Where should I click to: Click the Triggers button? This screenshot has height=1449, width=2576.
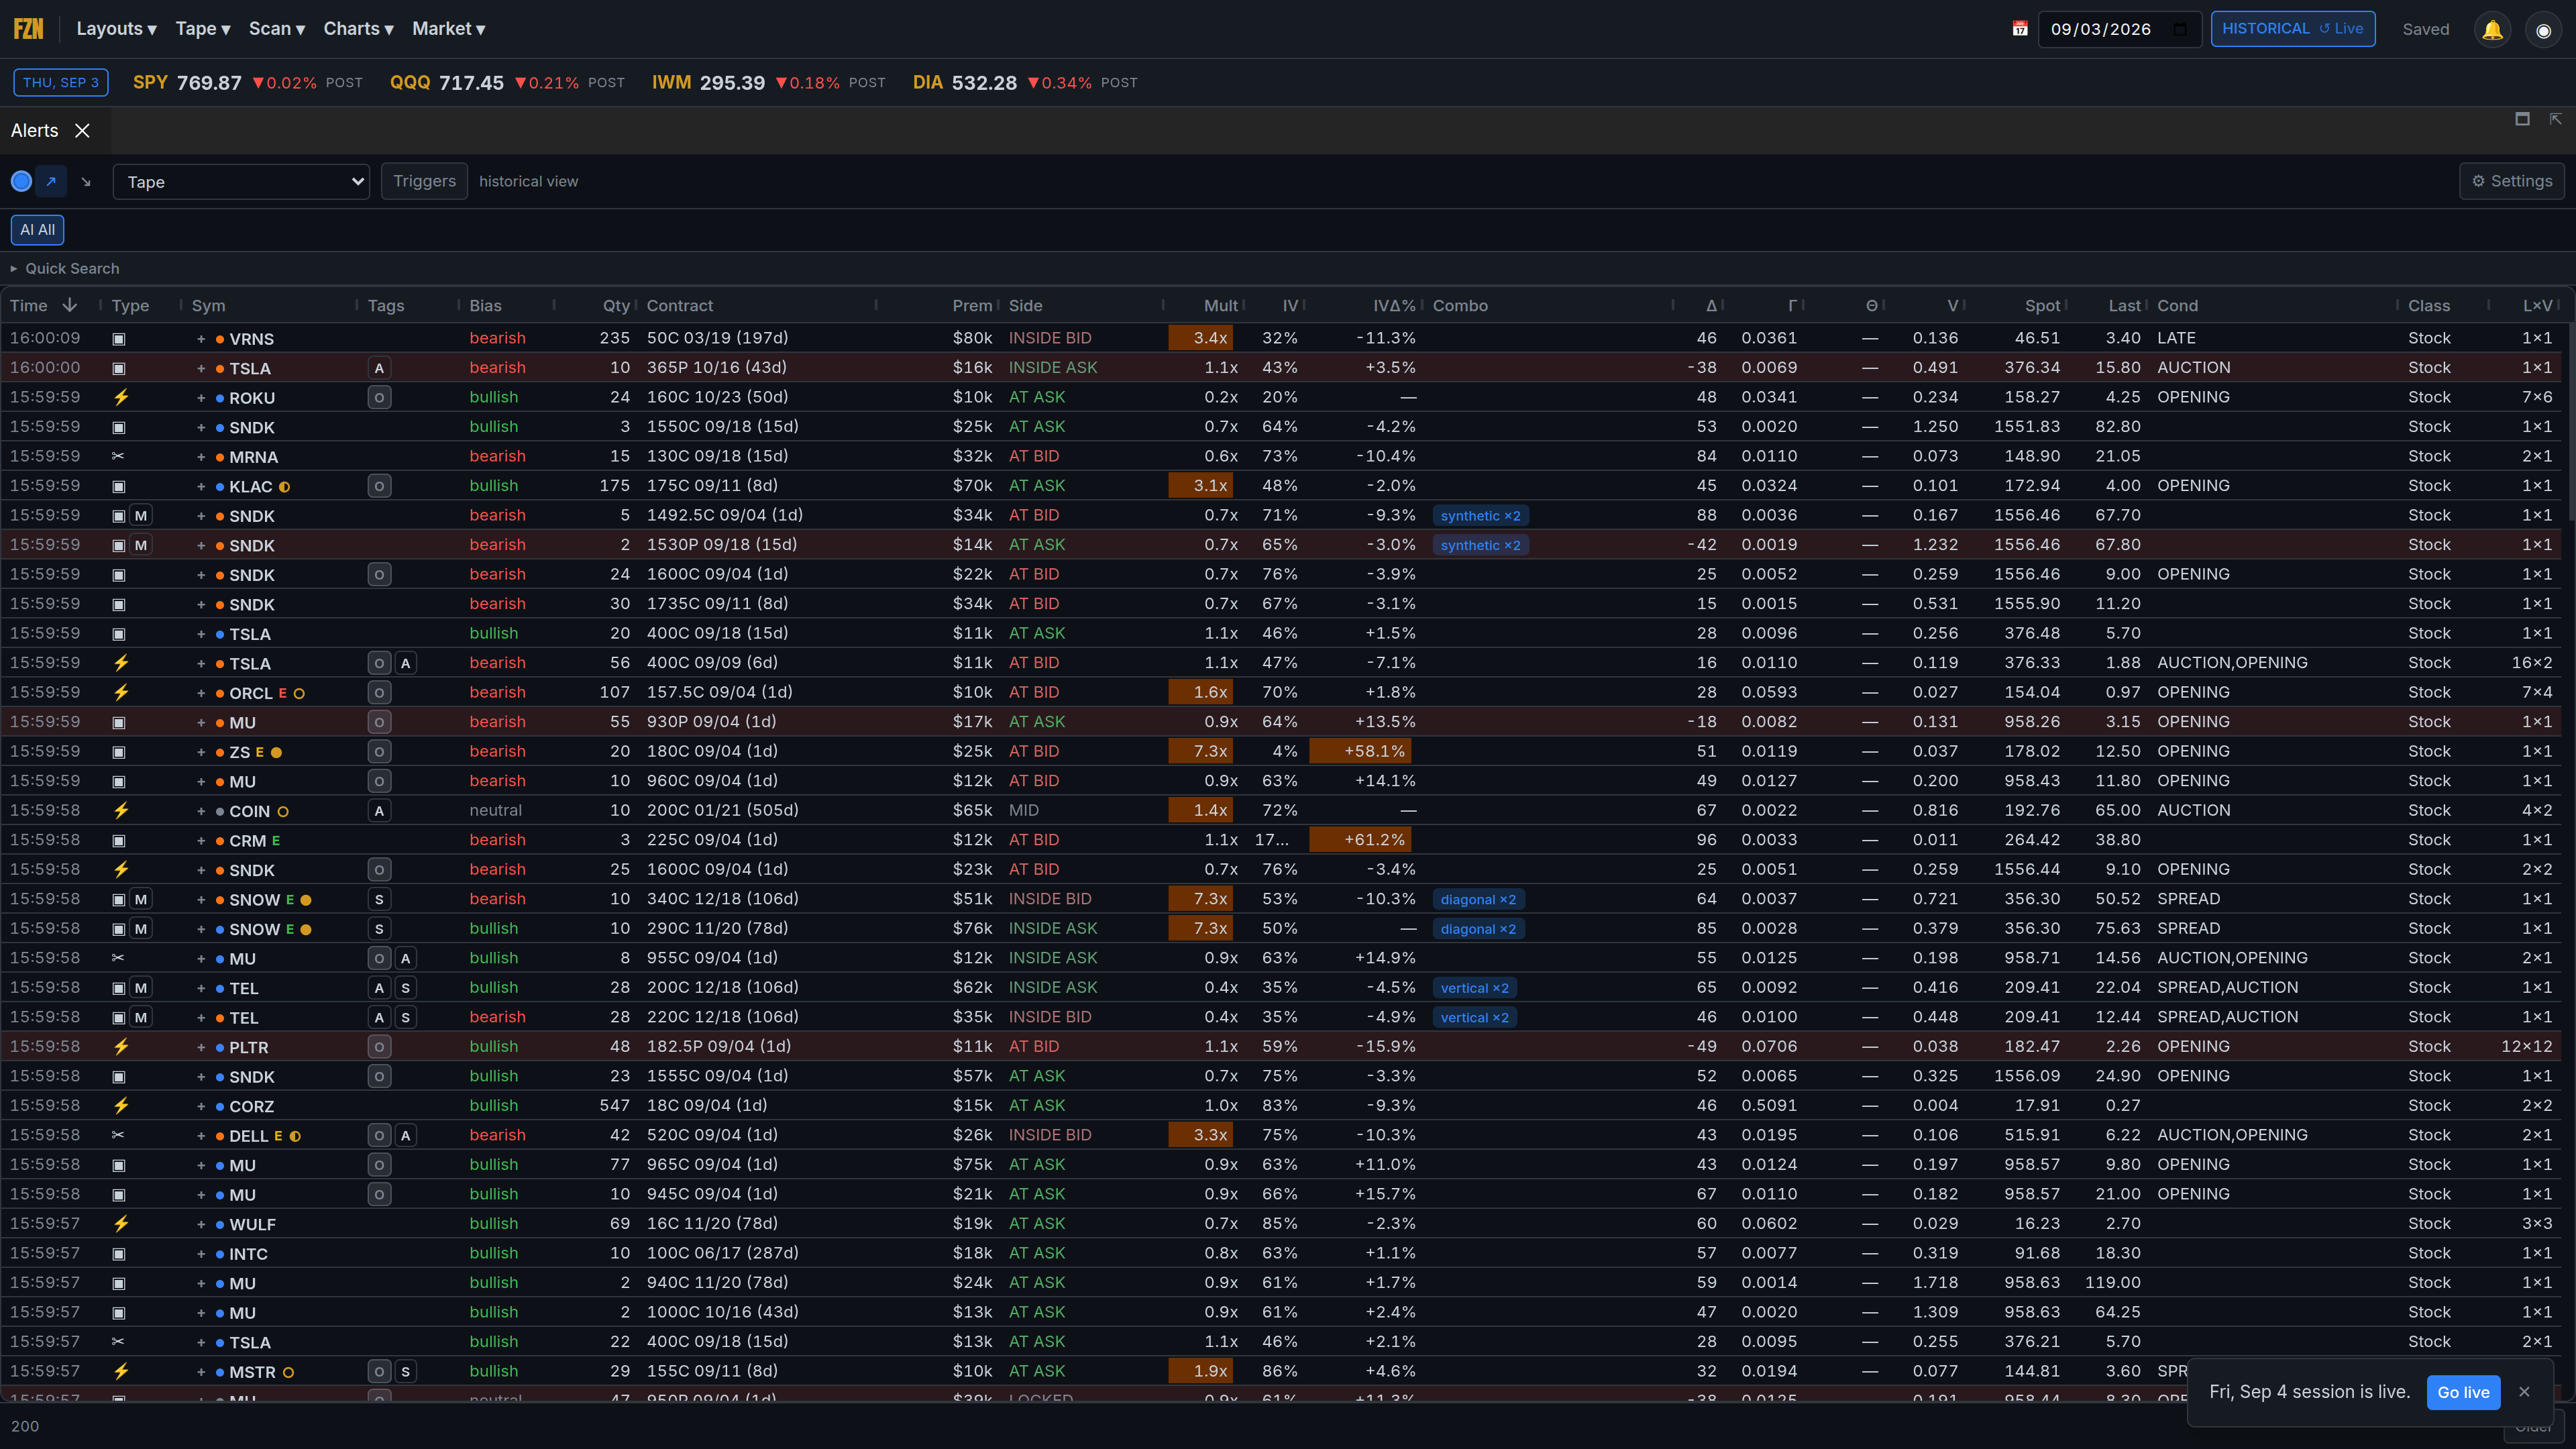424,181
